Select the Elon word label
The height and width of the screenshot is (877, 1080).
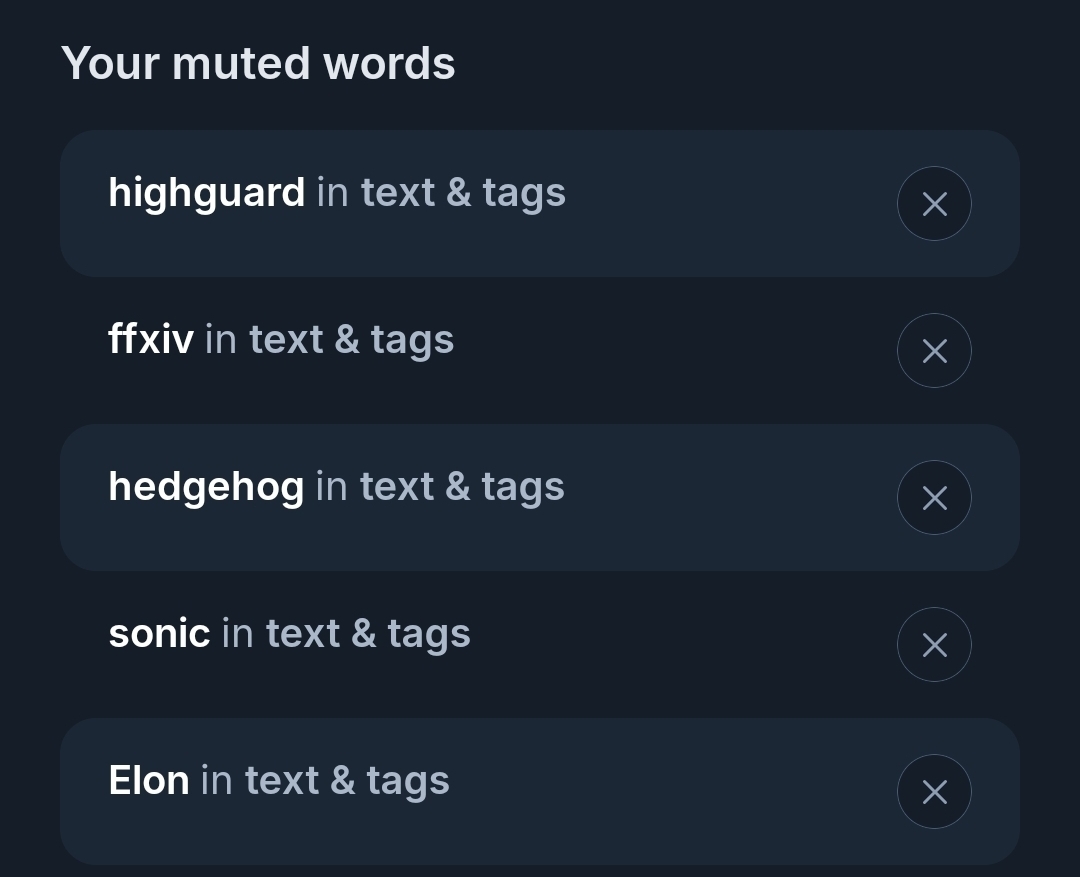tap(148, 781)
